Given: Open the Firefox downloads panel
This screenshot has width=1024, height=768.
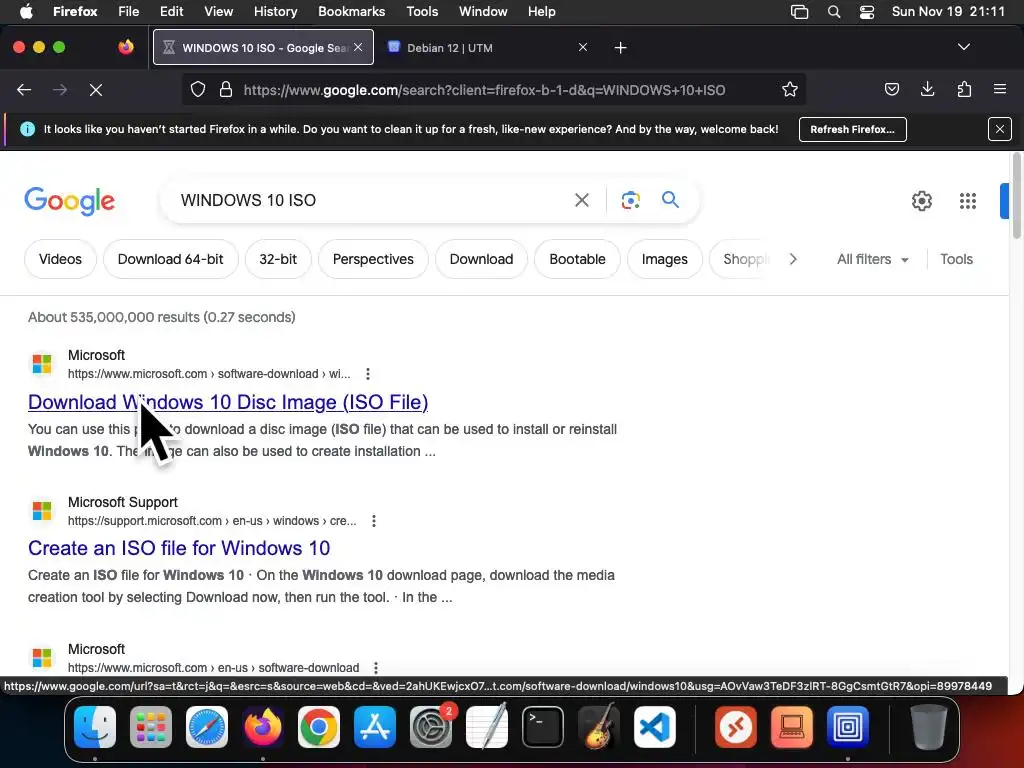Looking at the screenshot, I should 927,89.
